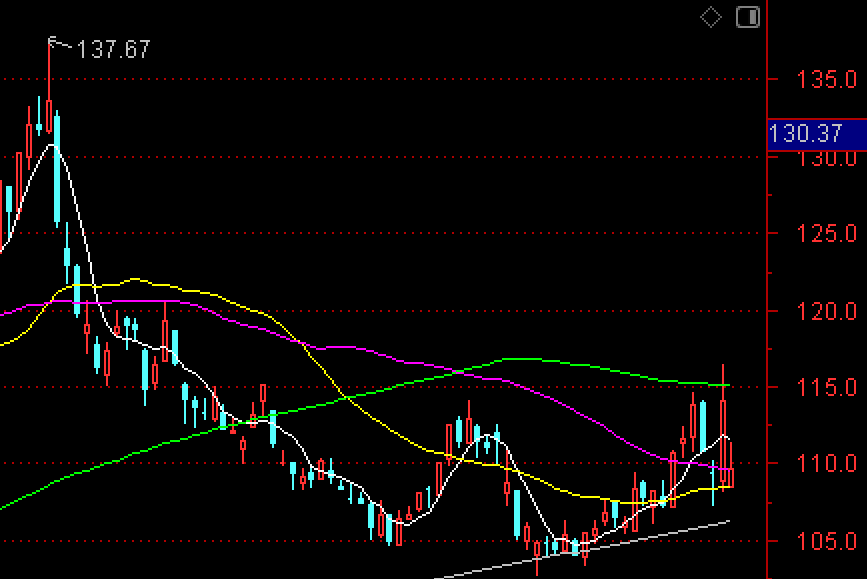Viewport: 867px width, 579px height.
Task: Click the 110.0 price axis label
Action: click(827, 463)
